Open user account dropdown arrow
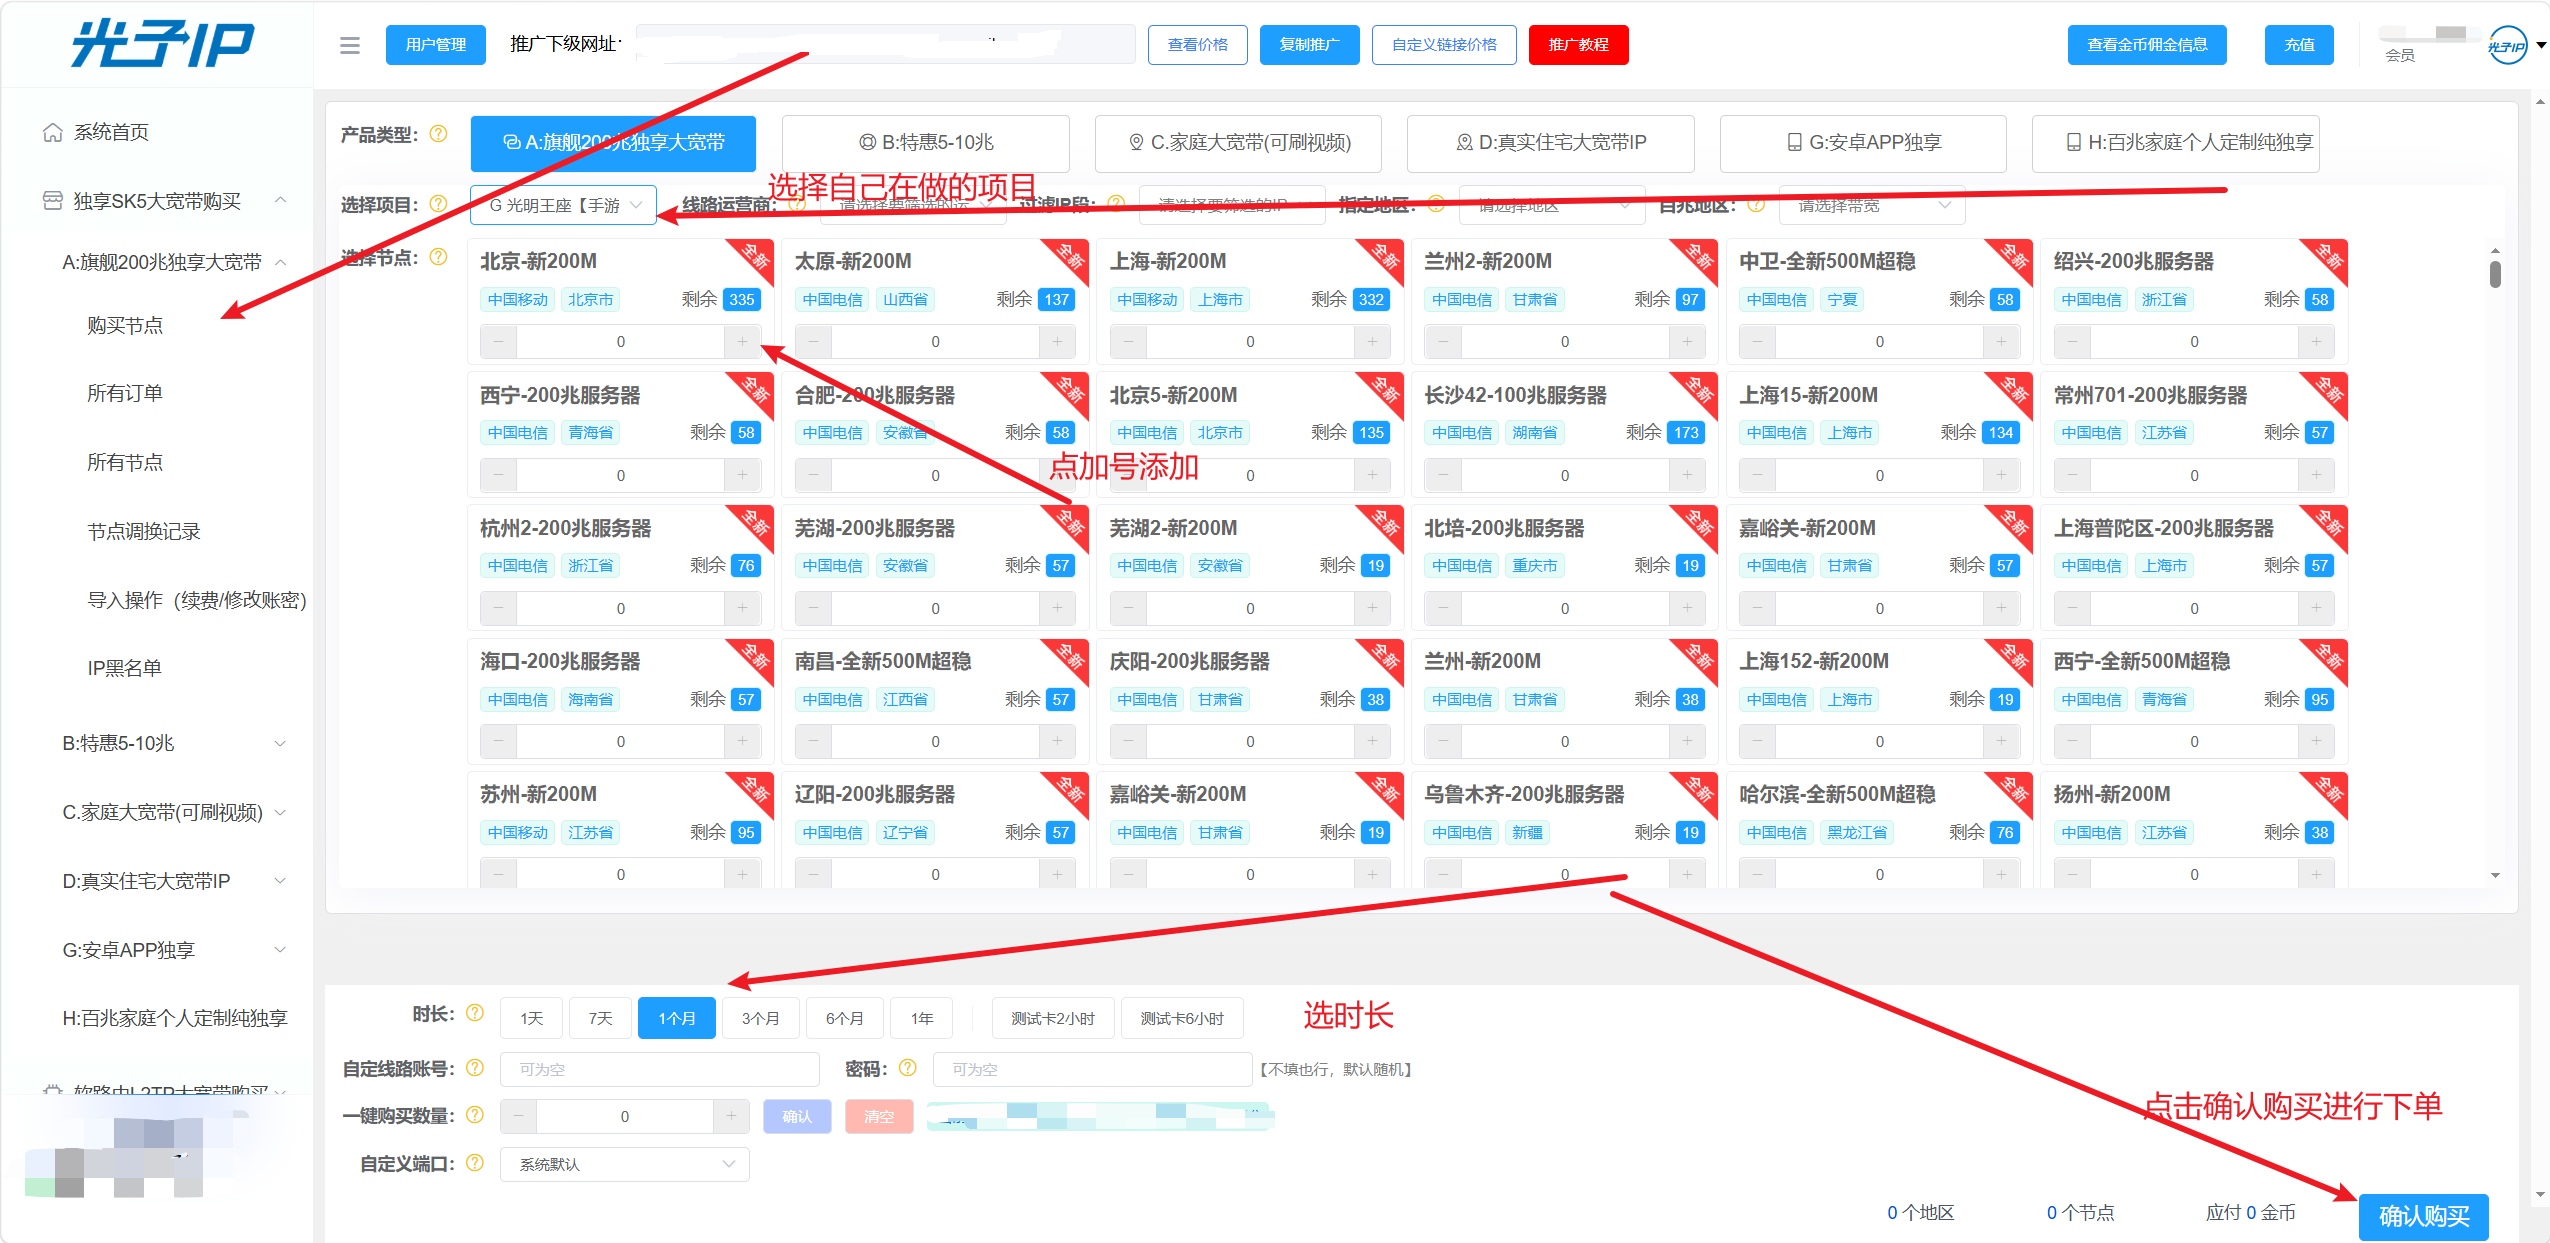This screenshot has height=1243, width=2550. (2540, 46)
